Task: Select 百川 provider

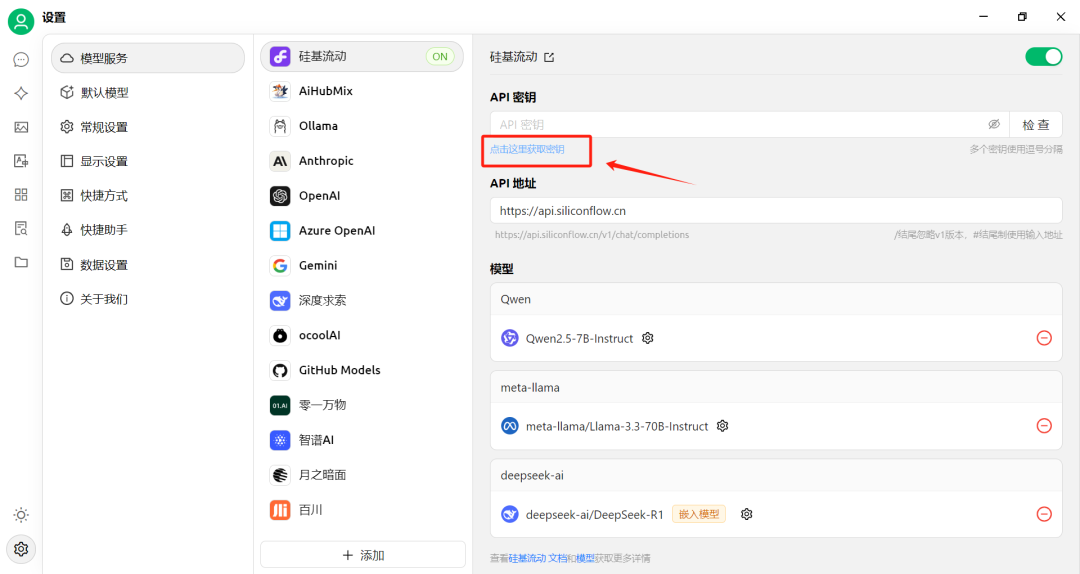Action: click(362, 510)
